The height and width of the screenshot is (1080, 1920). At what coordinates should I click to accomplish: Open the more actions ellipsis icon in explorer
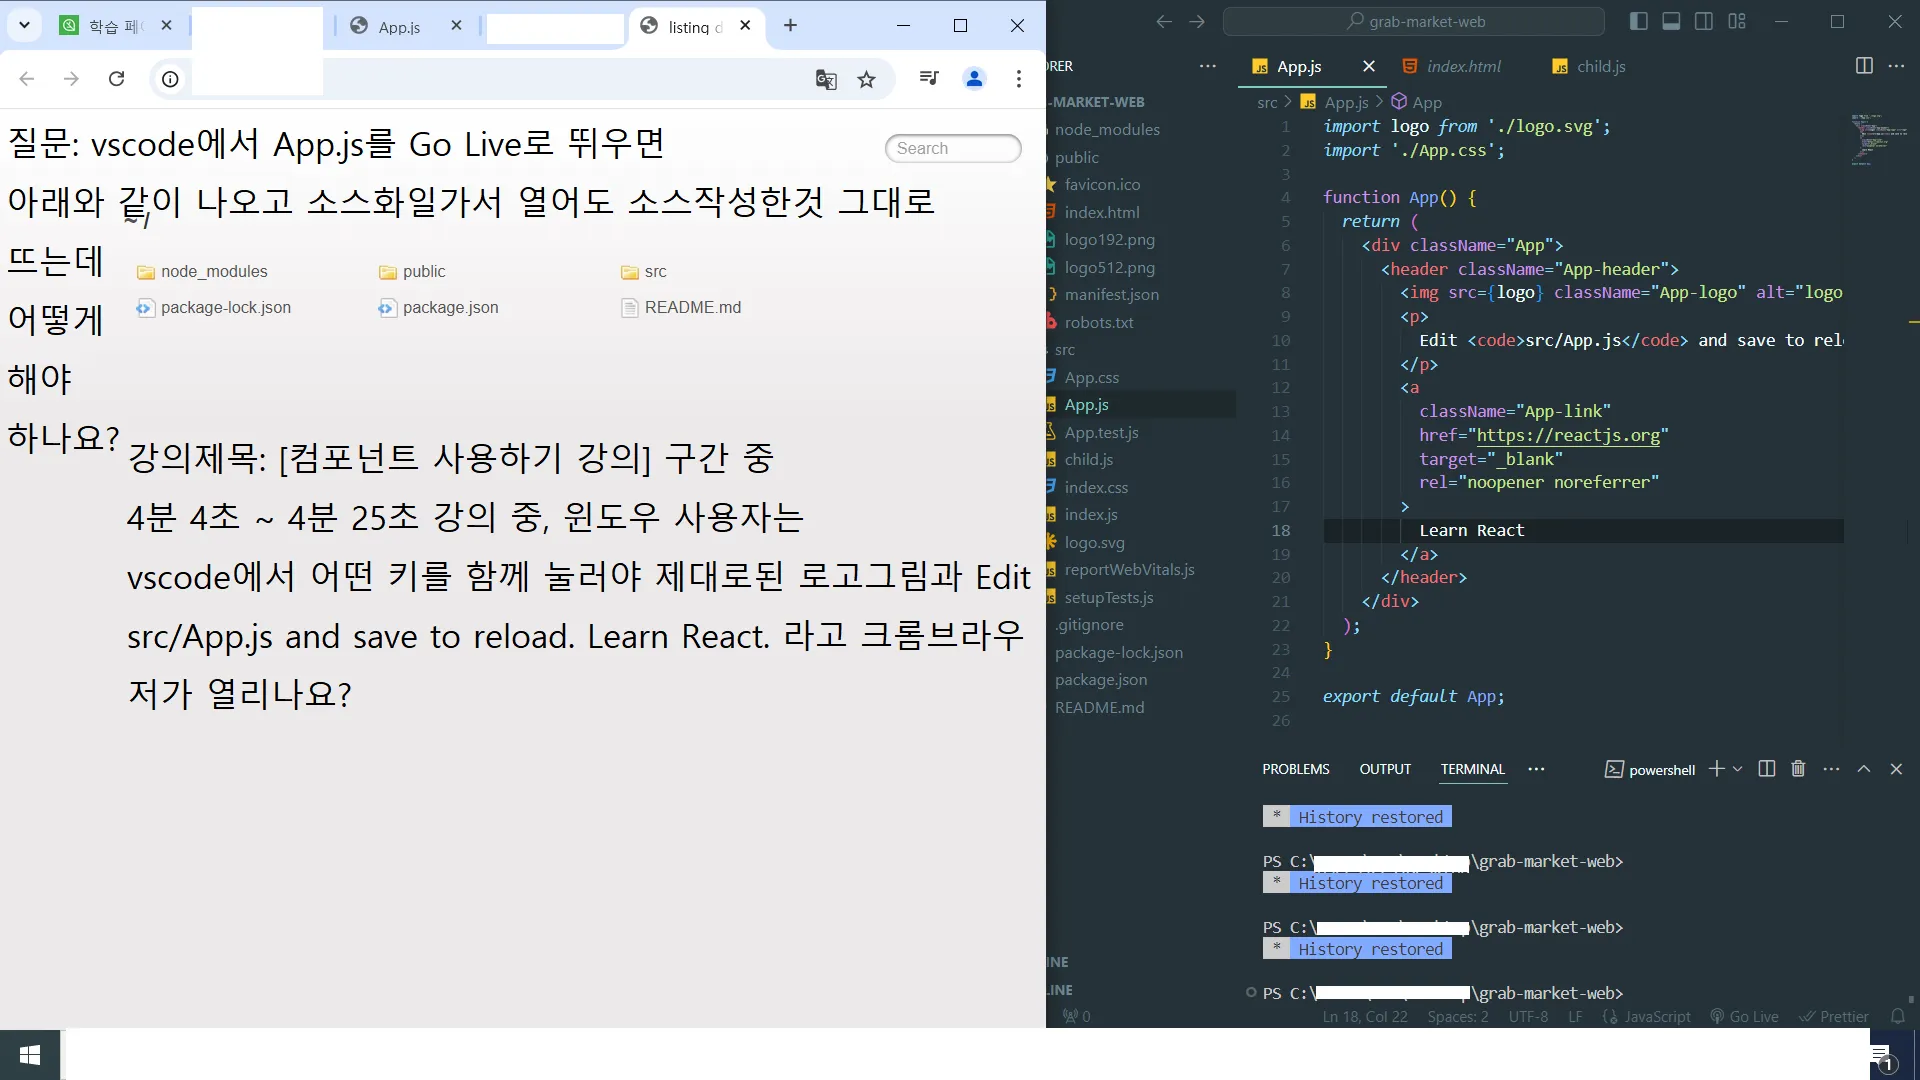1208,66
